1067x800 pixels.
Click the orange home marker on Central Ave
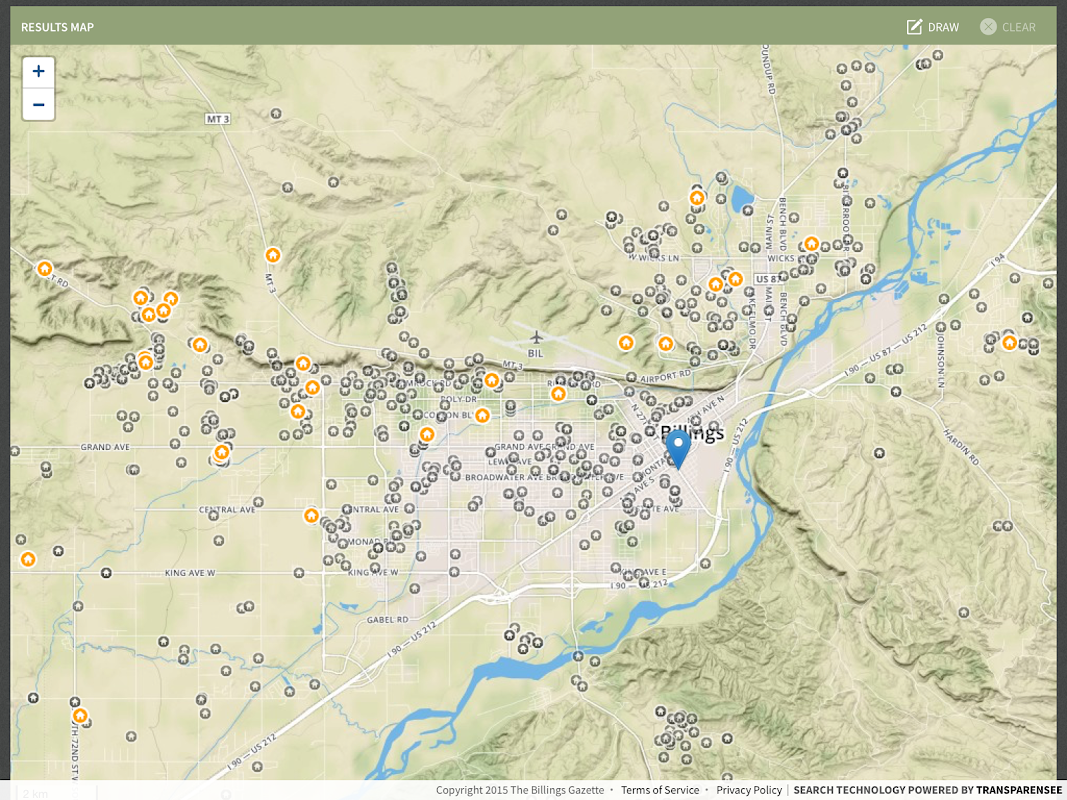coord(311,515)
